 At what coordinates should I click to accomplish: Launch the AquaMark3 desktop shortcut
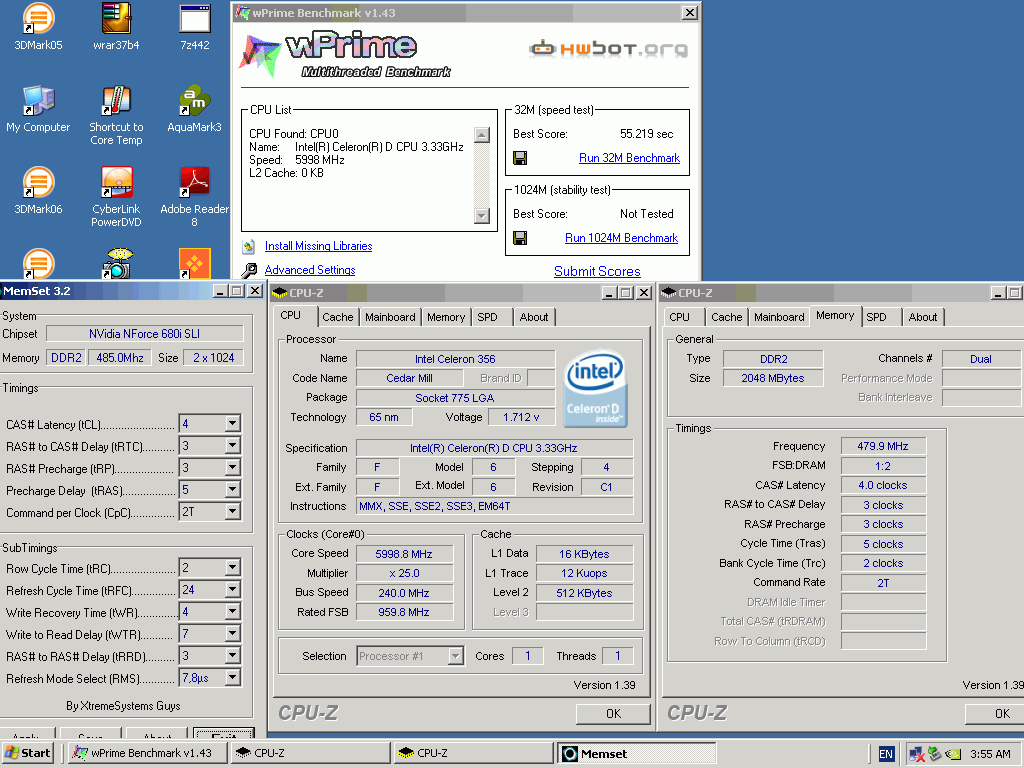[195, 109]
